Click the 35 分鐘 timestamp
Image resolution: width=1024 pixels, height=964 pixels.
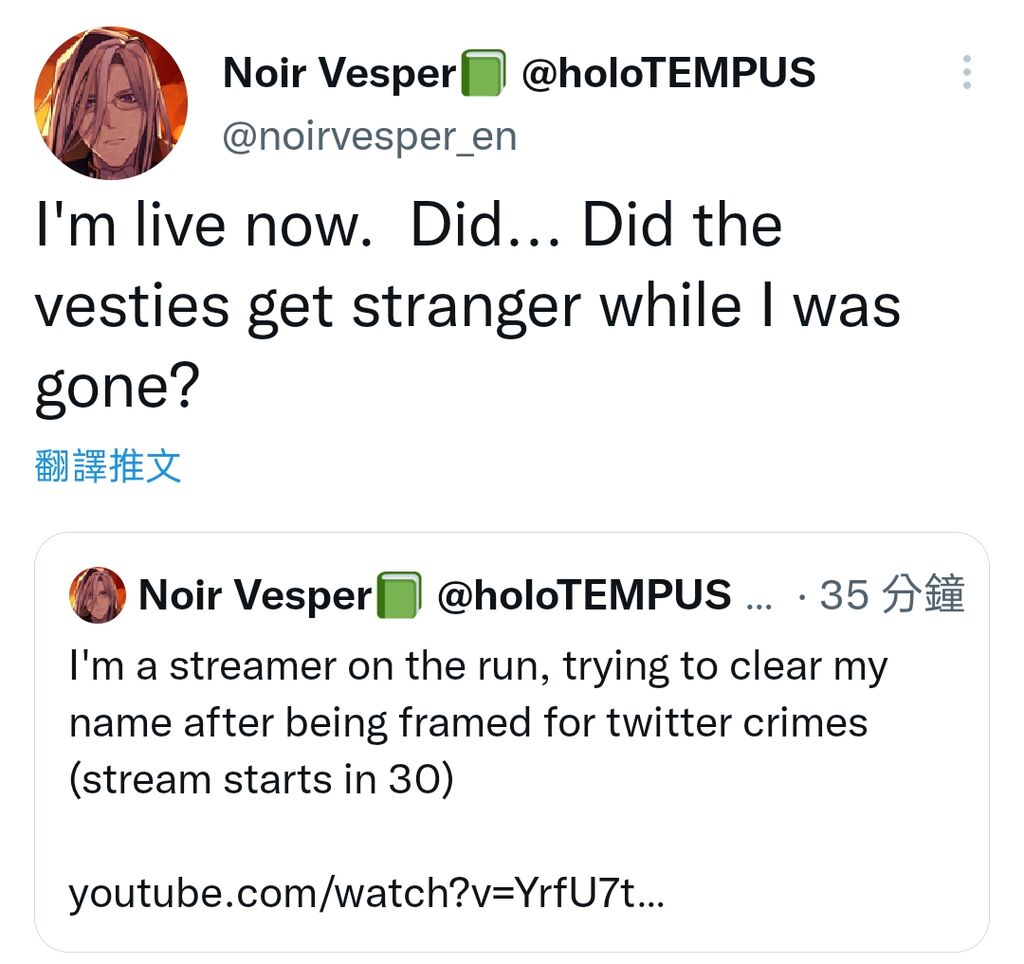pos(892,596)
